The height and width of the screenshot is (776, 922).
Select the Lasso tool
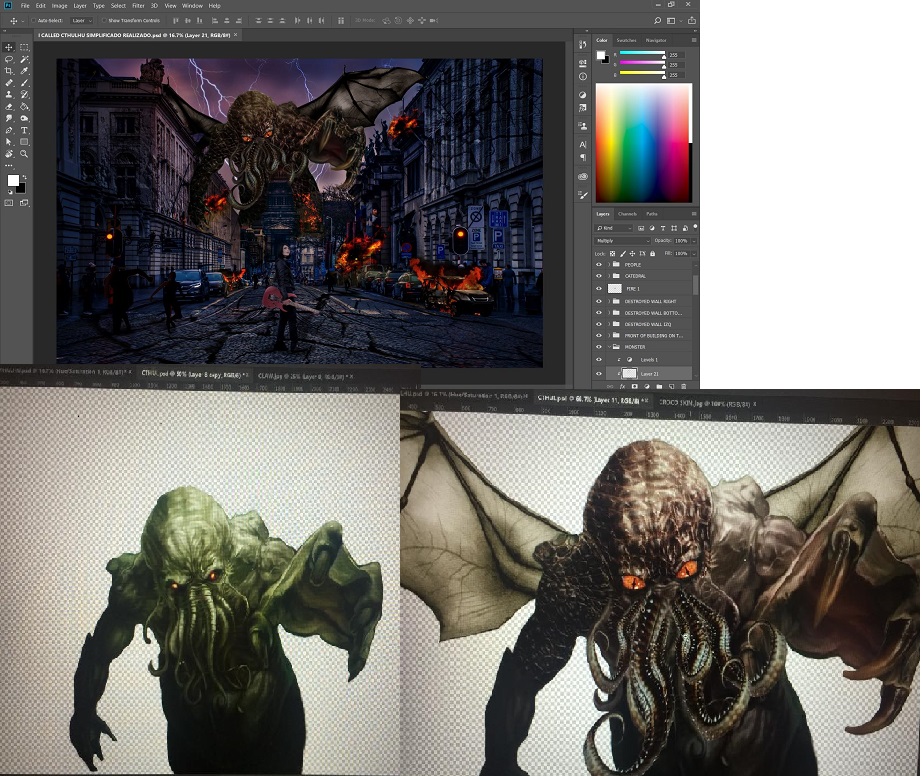point(9,59)
